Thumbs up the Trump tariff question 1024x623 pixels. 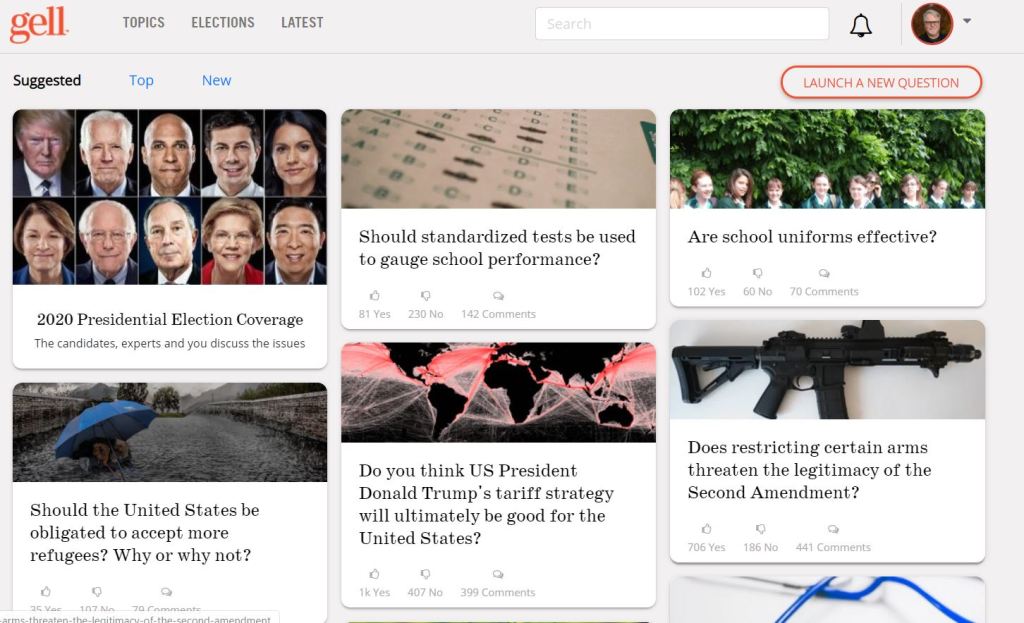point(375,574)
